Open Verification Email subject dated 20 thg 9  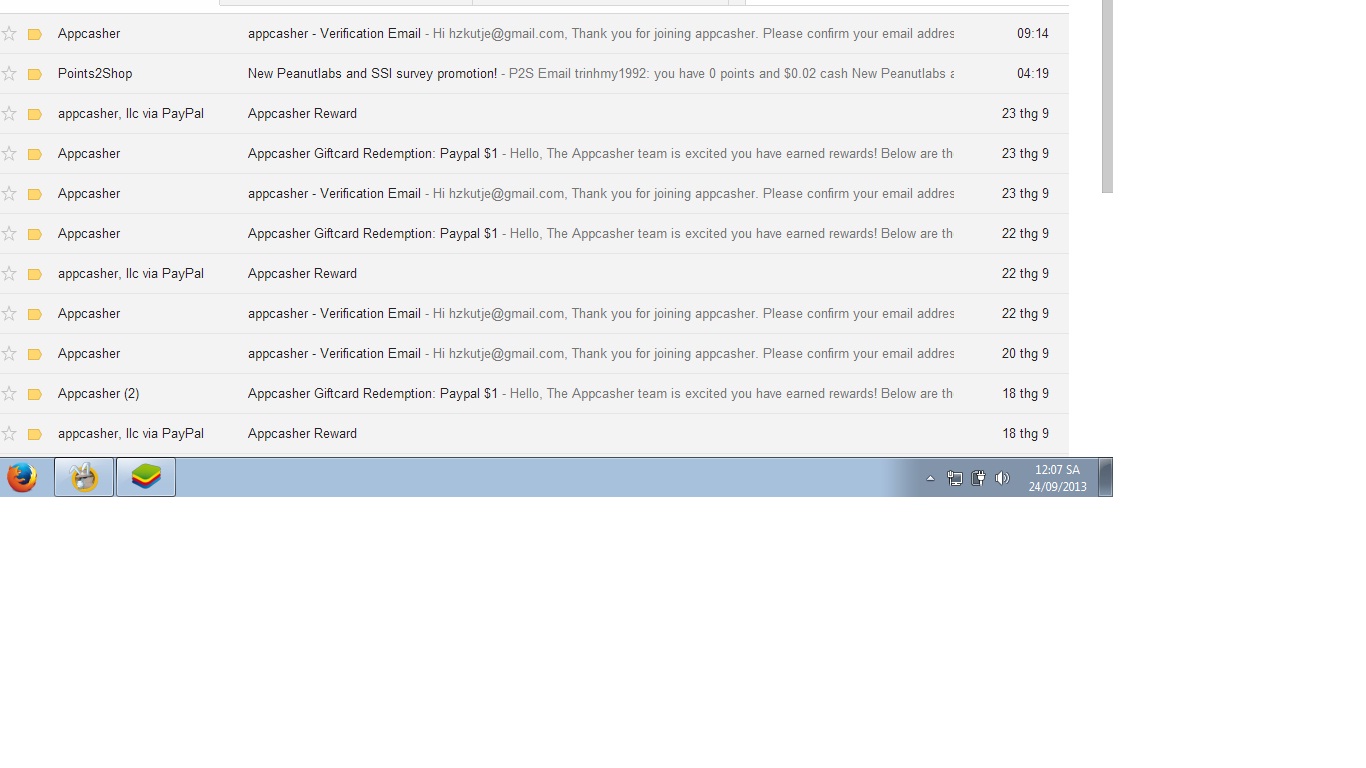coord(334,353)
